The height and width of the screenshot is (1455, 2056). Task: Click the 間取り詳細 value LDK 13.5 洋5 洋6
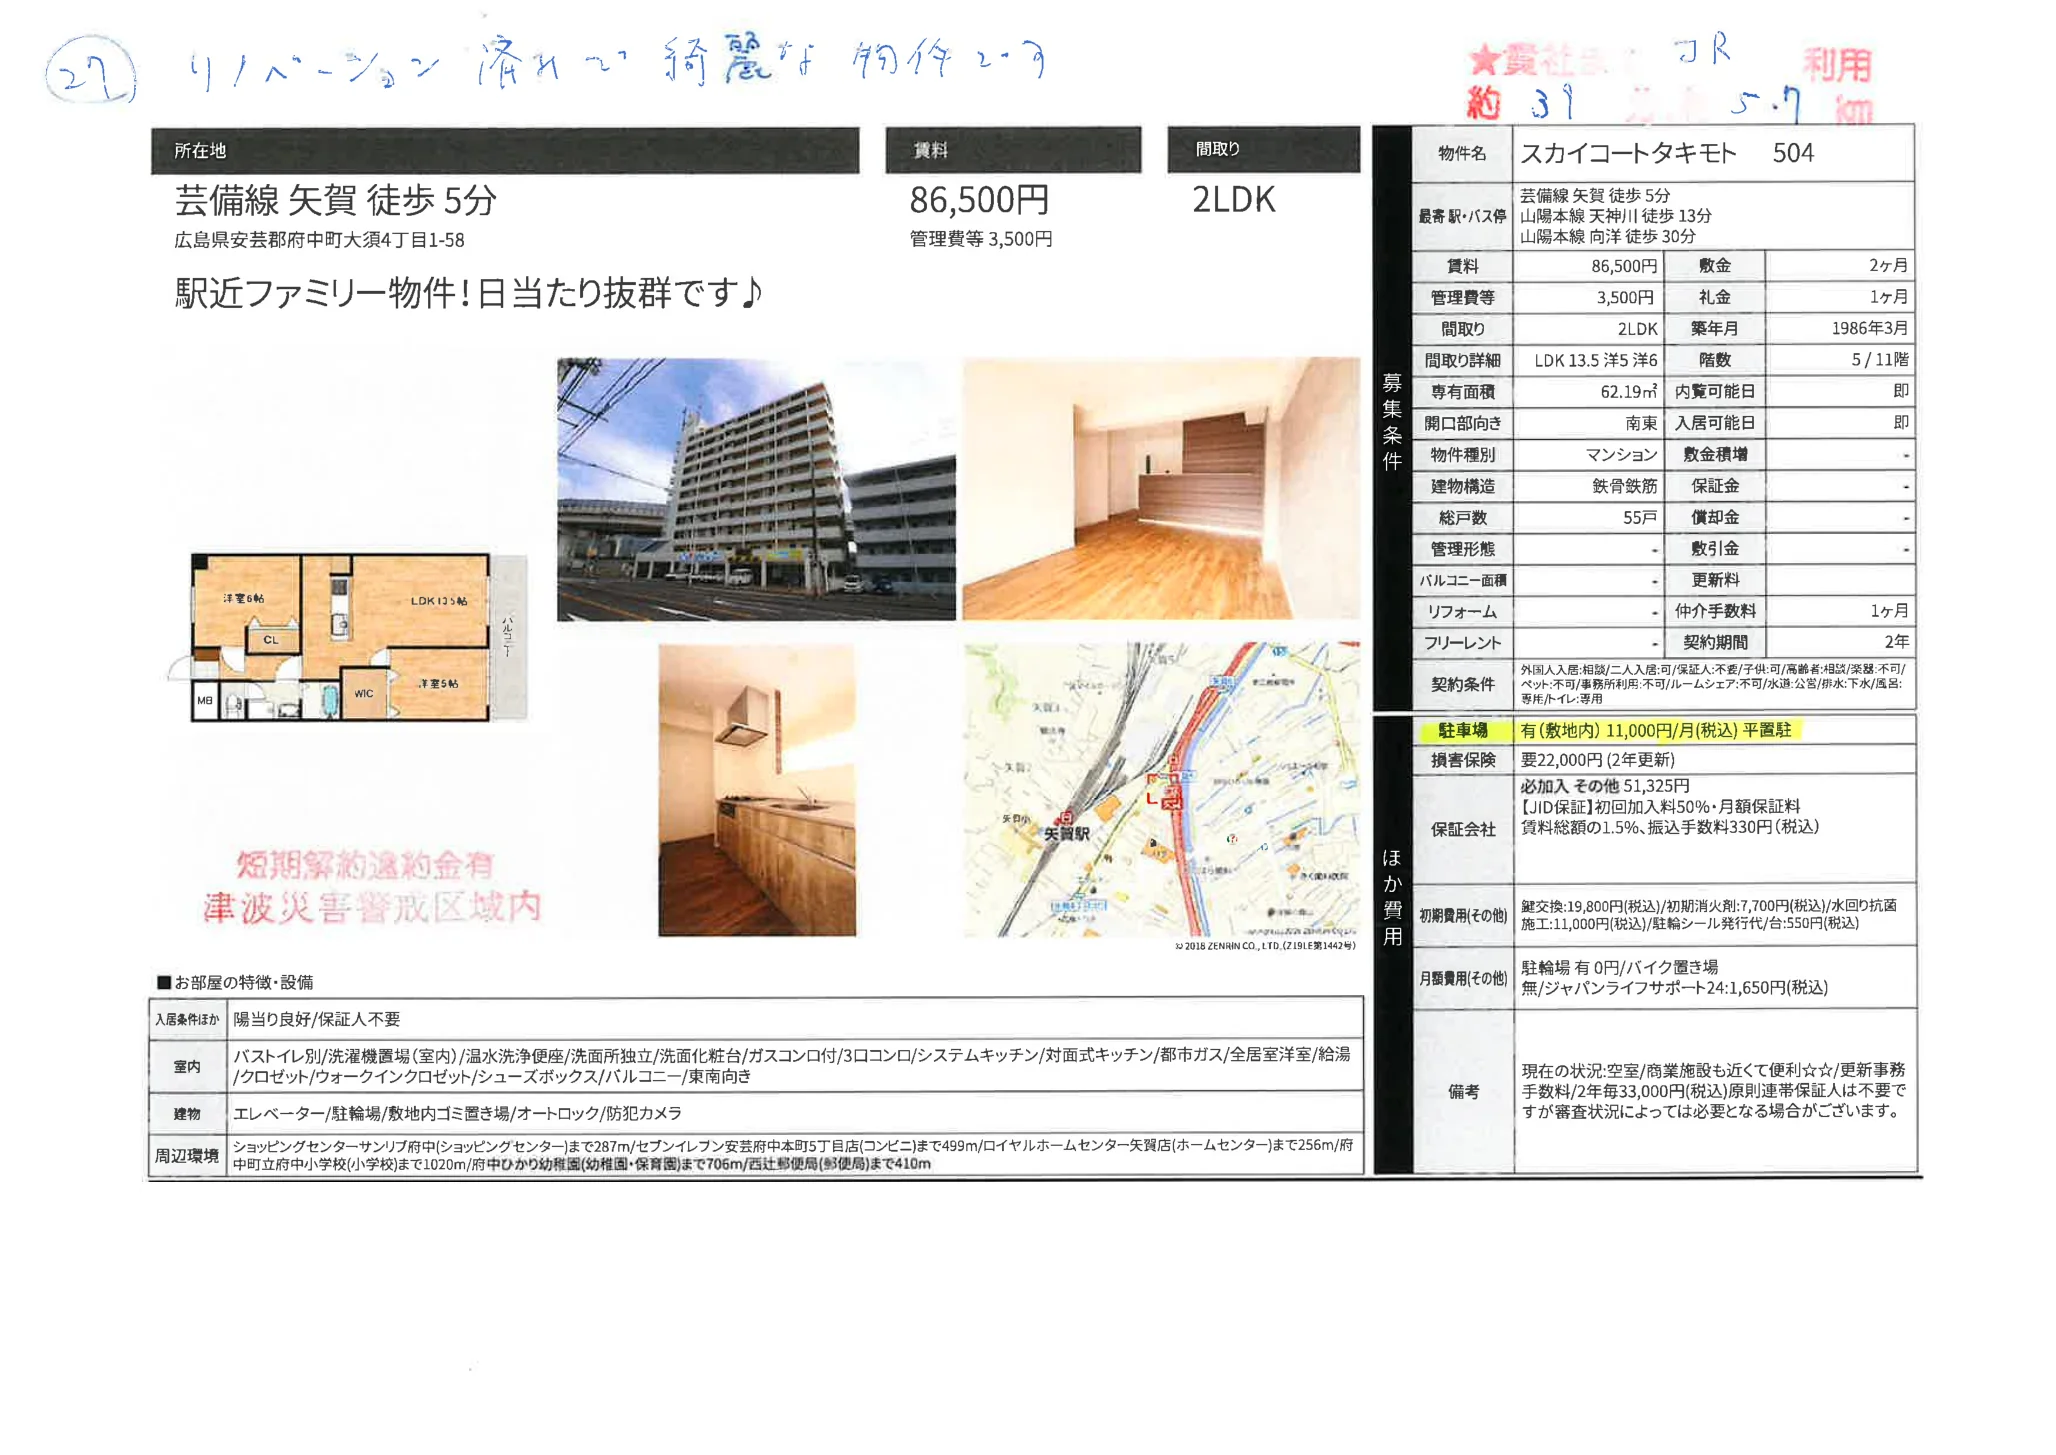click(1596, 360)
